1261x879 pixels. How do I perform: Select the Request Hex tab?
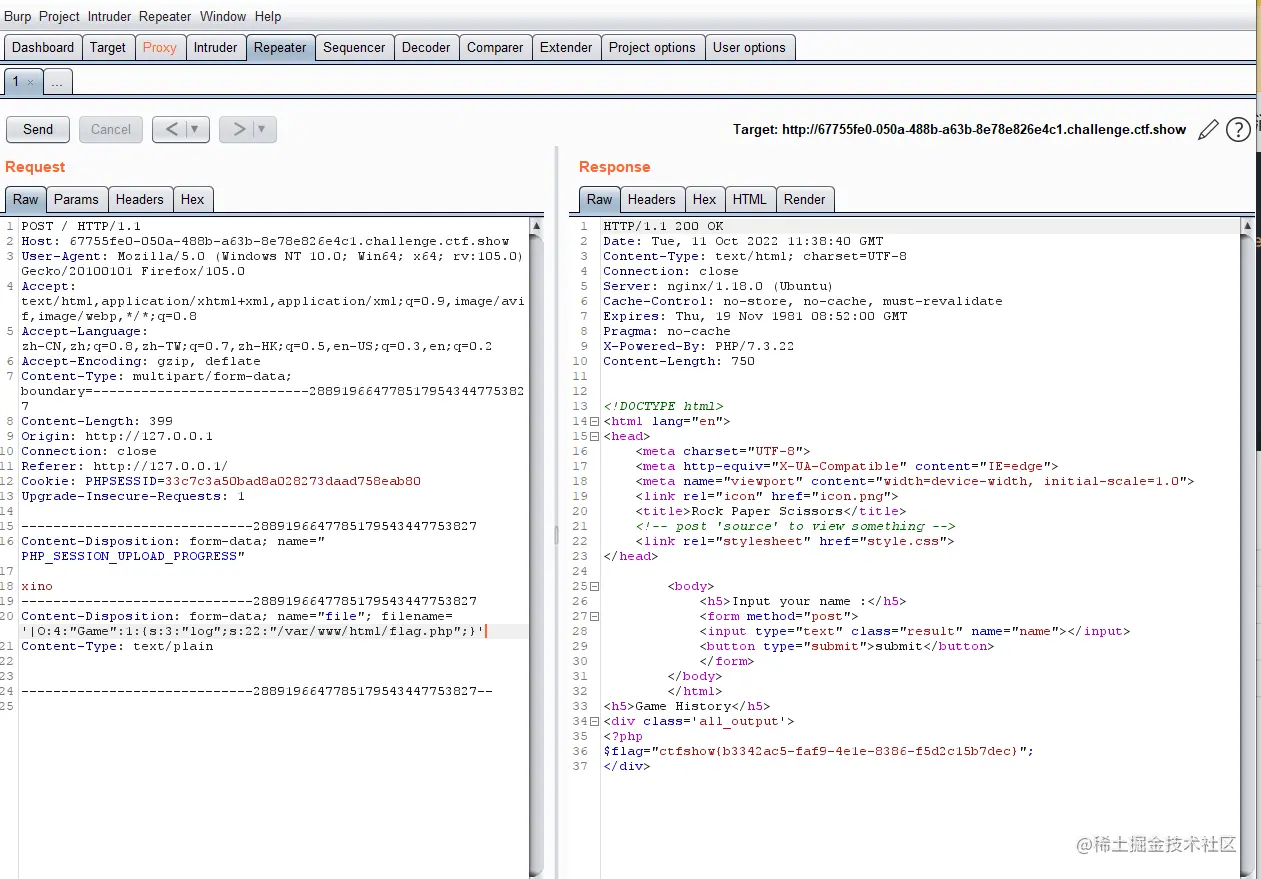(x=193, y=200)
